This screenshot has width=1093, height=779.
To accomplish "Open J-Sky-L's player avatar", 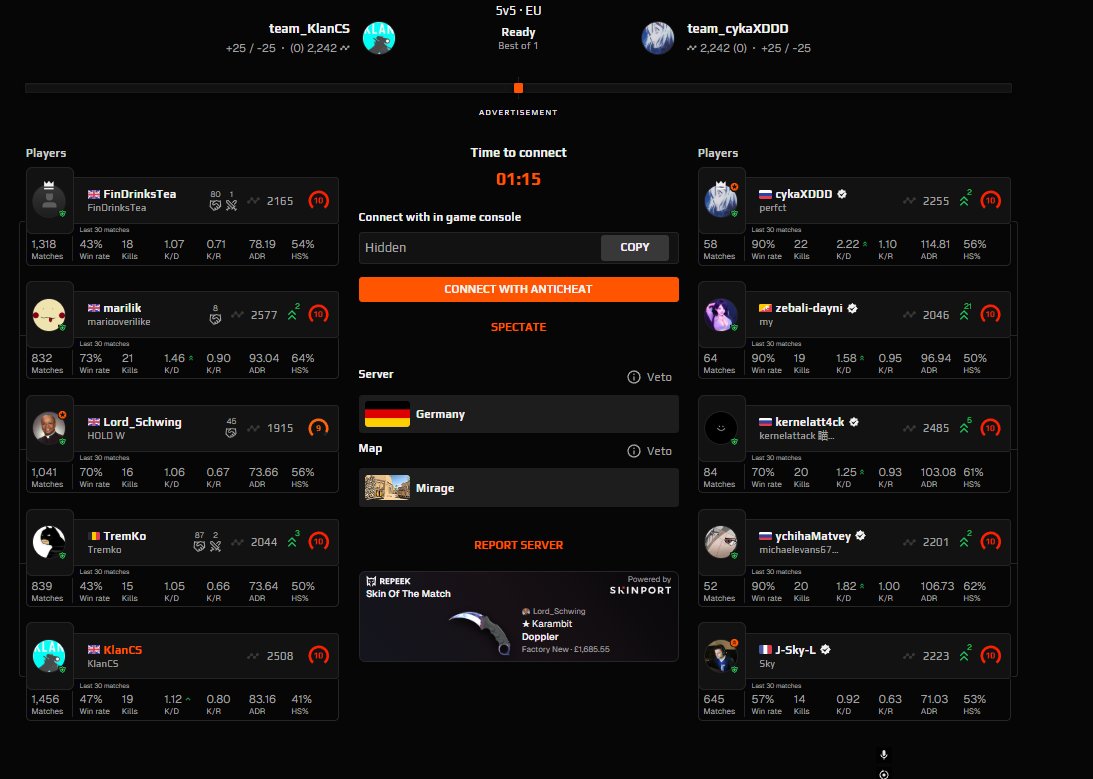I will click(x=721, y=656).
